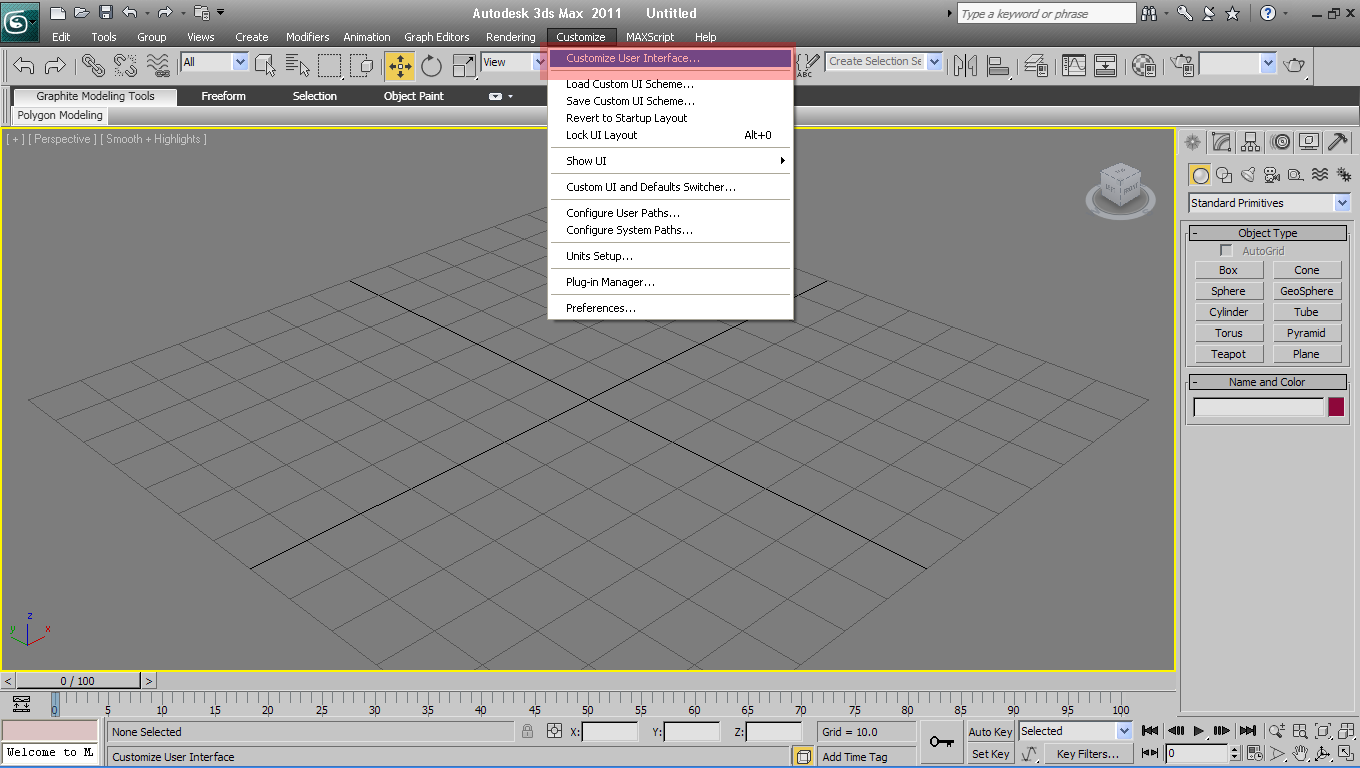Open the Lights creation category

click(x=1247, y=174)
